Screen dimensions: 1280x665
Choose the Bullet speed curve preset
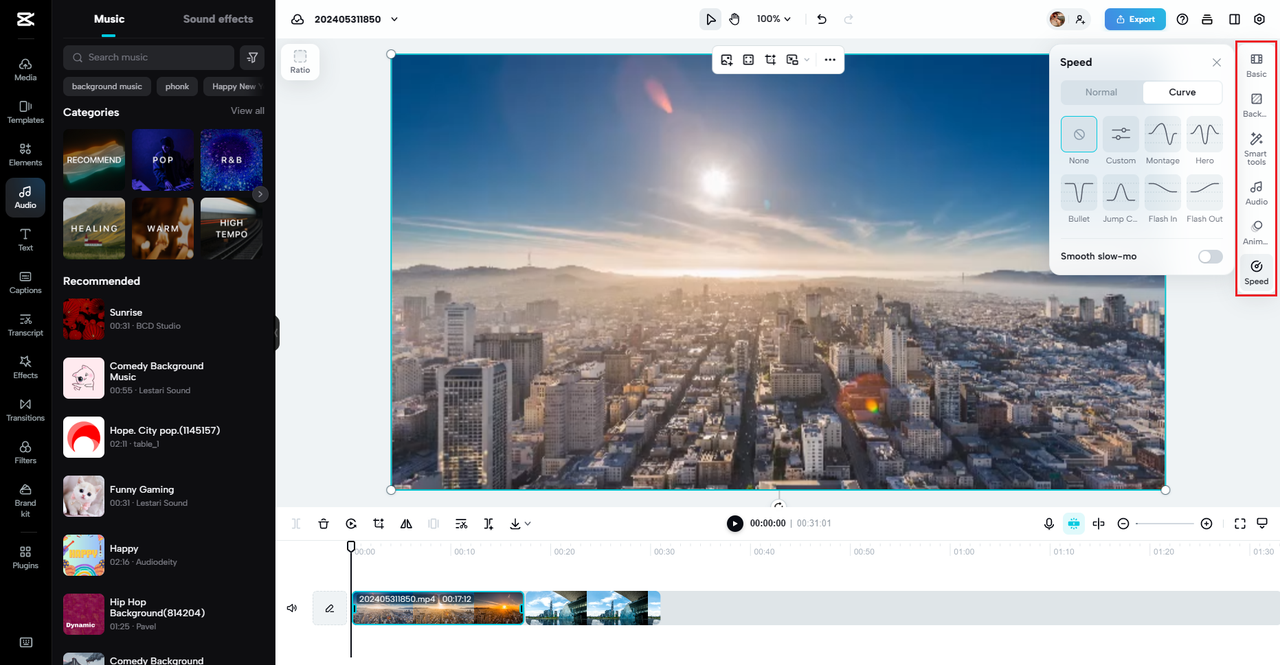pos(1079,192)
